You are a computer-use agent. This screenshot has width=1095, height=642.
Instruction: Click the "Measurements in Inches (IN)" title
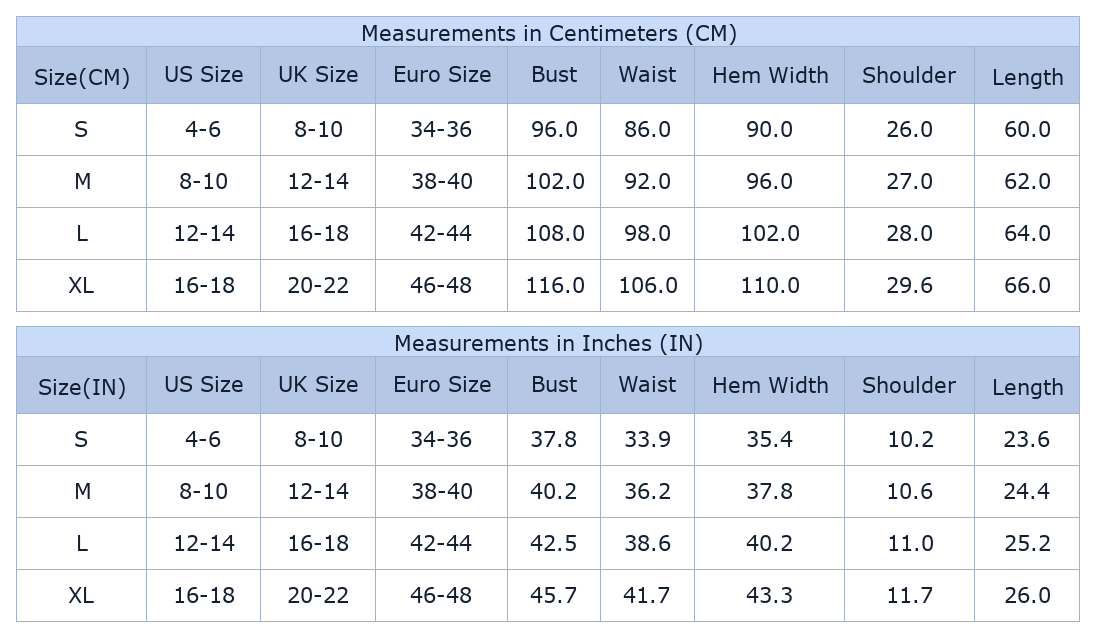548,343
